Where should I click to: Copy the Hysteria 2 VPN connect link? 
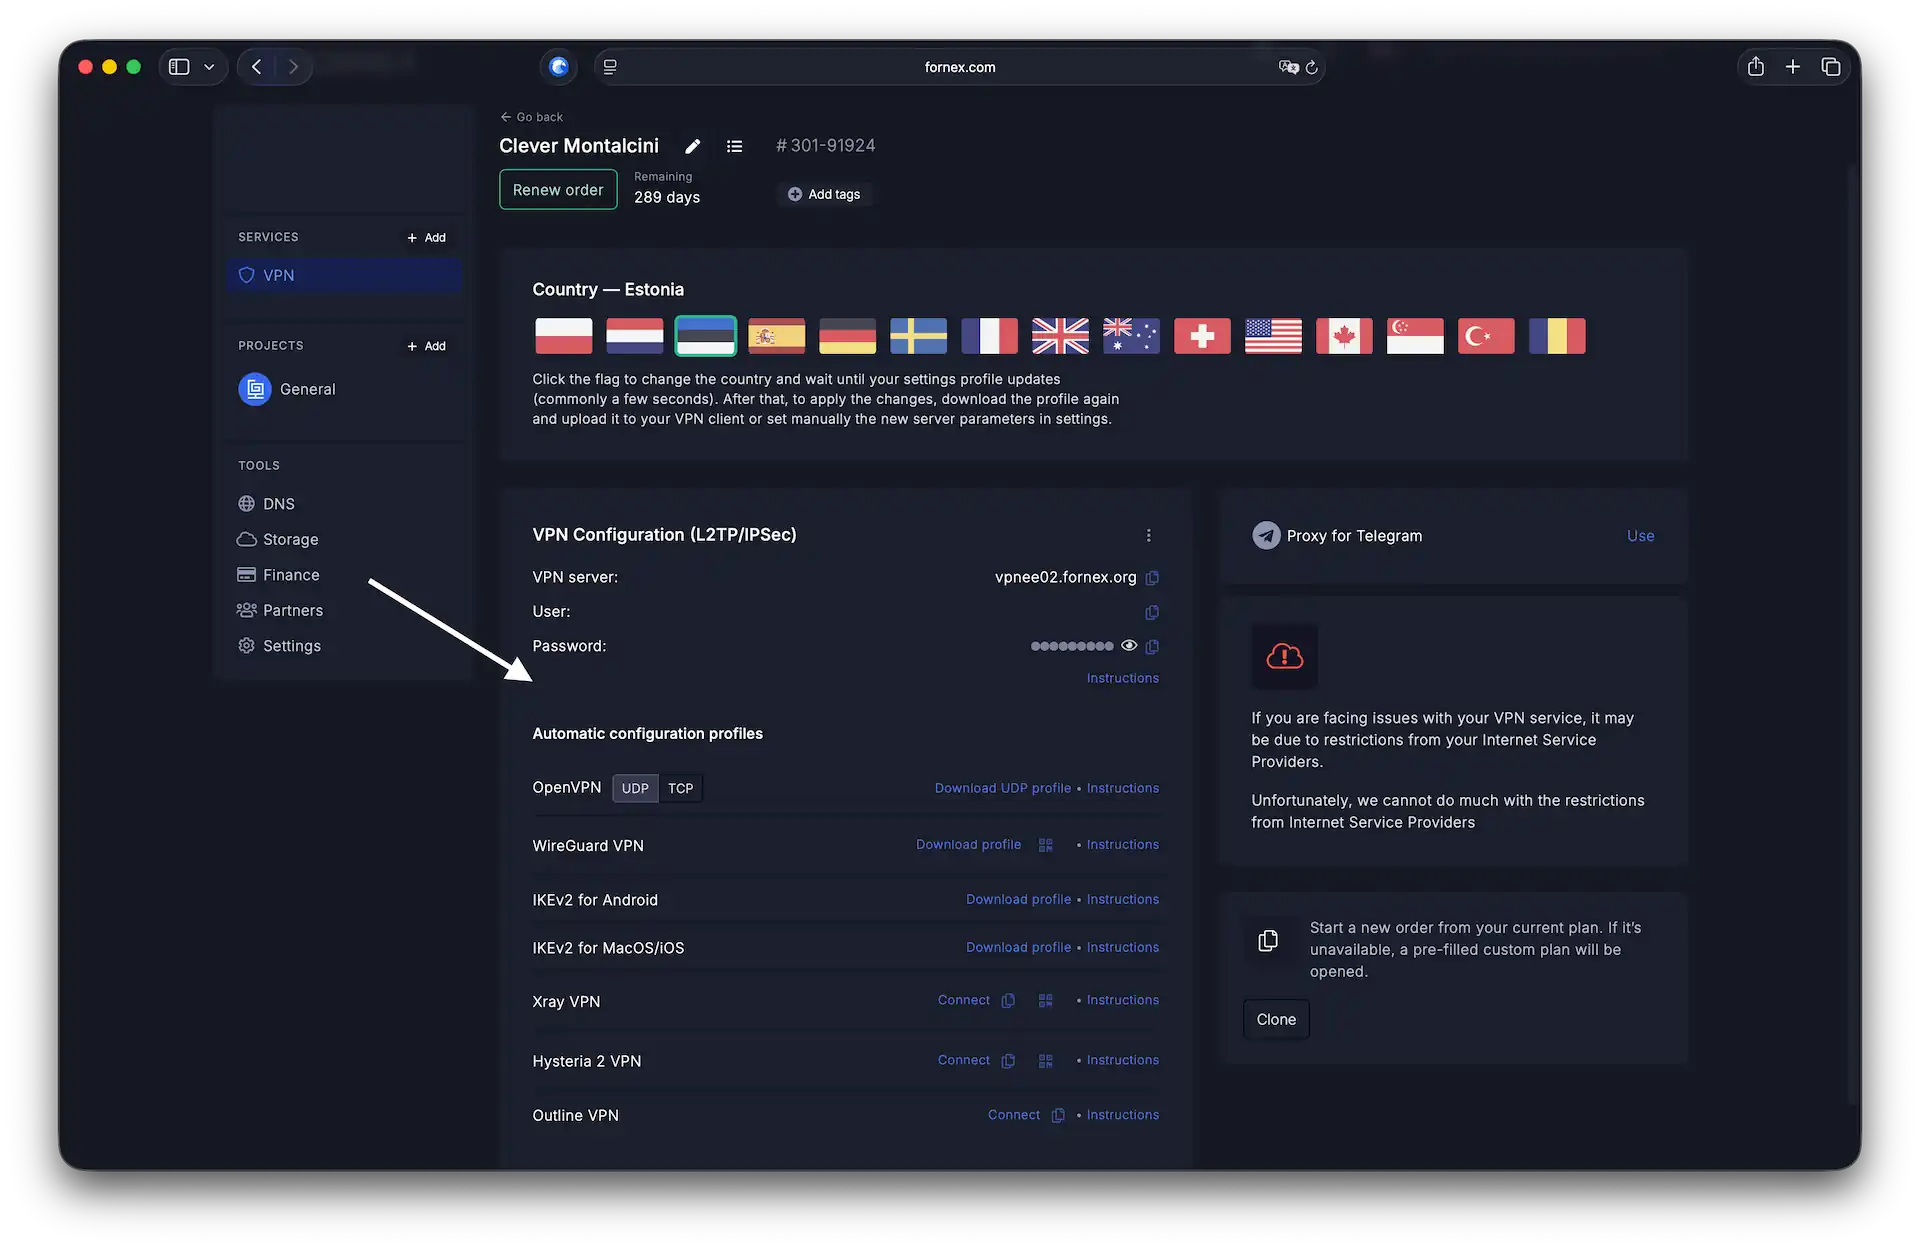pyautogui.click(x=1008, y=1061)
